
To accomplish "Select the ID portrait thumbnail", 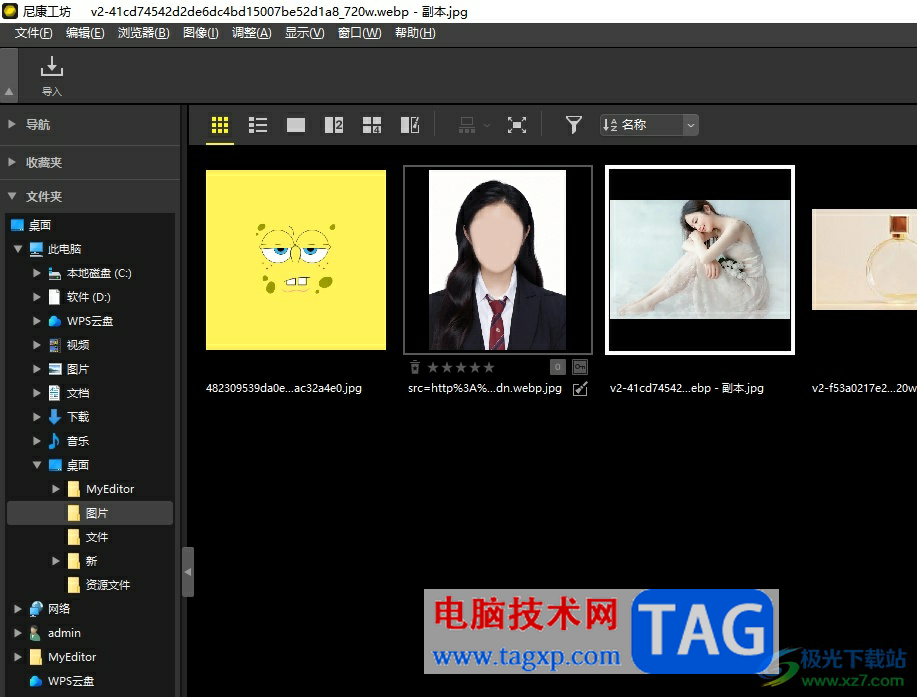I will click(498, 260).
